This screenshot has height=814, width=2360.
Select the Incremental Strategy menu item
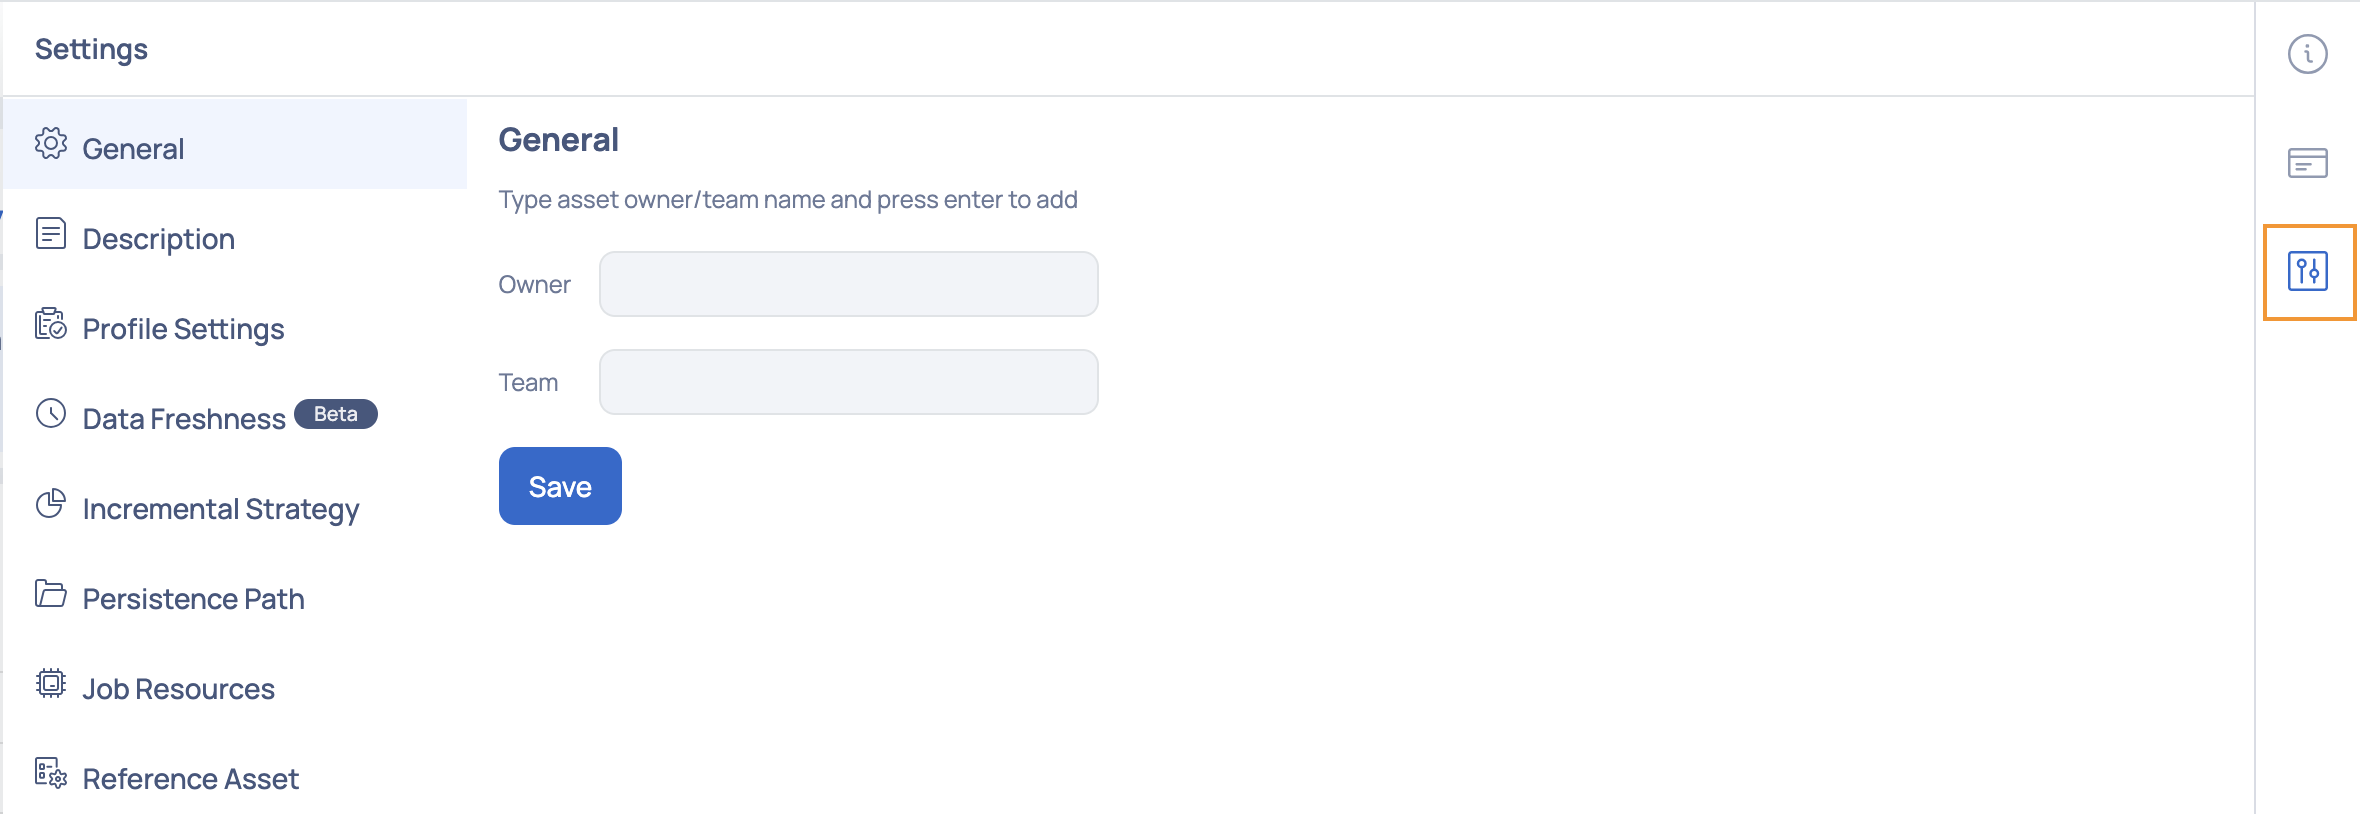click(221, 509)
